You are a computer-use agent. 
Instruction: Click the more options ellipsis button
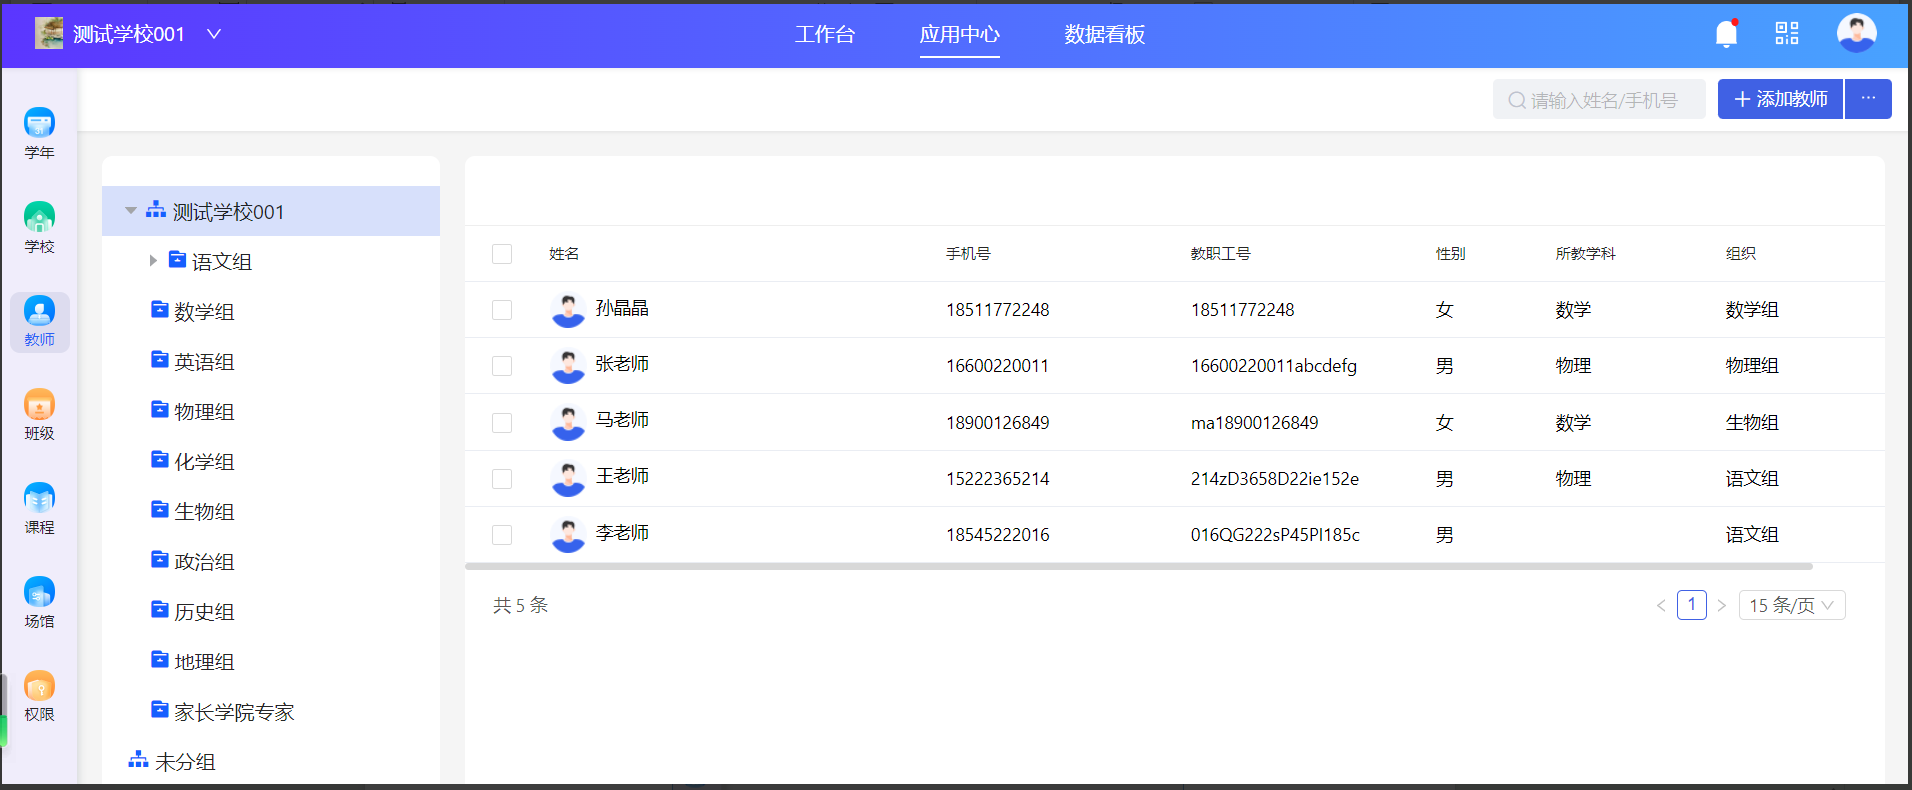[x=1868, y=99]
